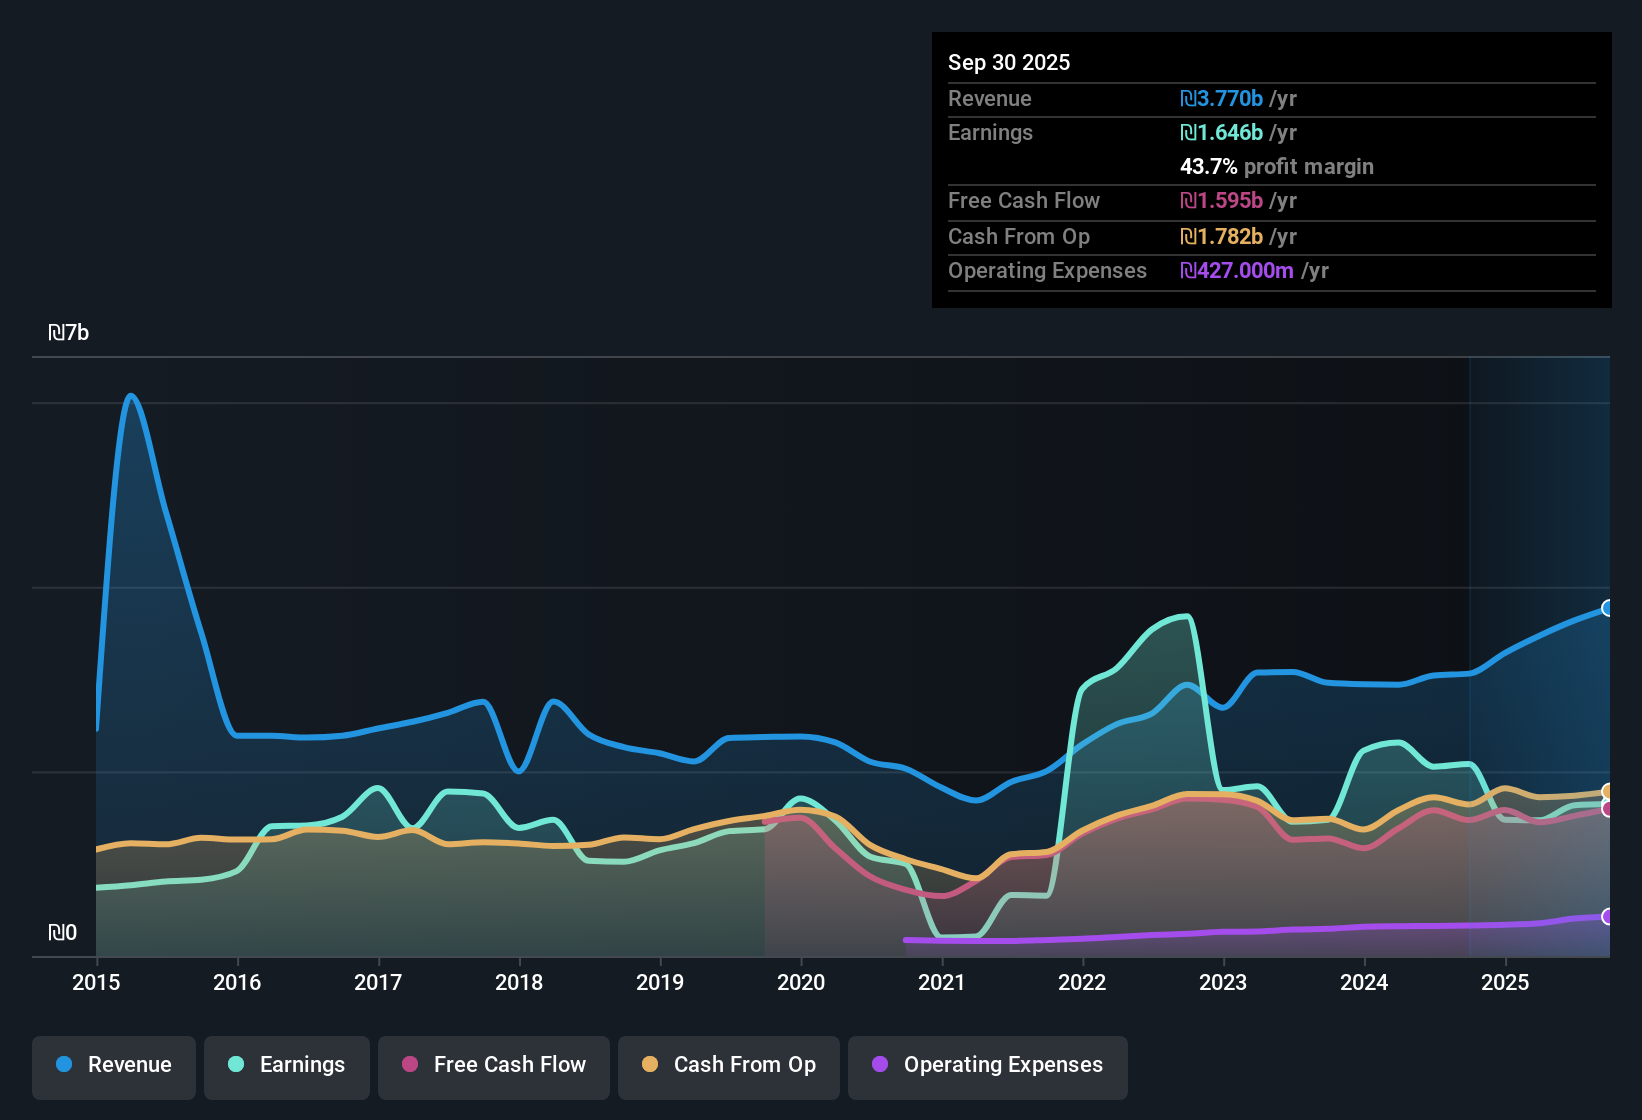1642x1120 pixels.
Task: Click the Earnings row label in tooltip
Action: pos(990,133)
